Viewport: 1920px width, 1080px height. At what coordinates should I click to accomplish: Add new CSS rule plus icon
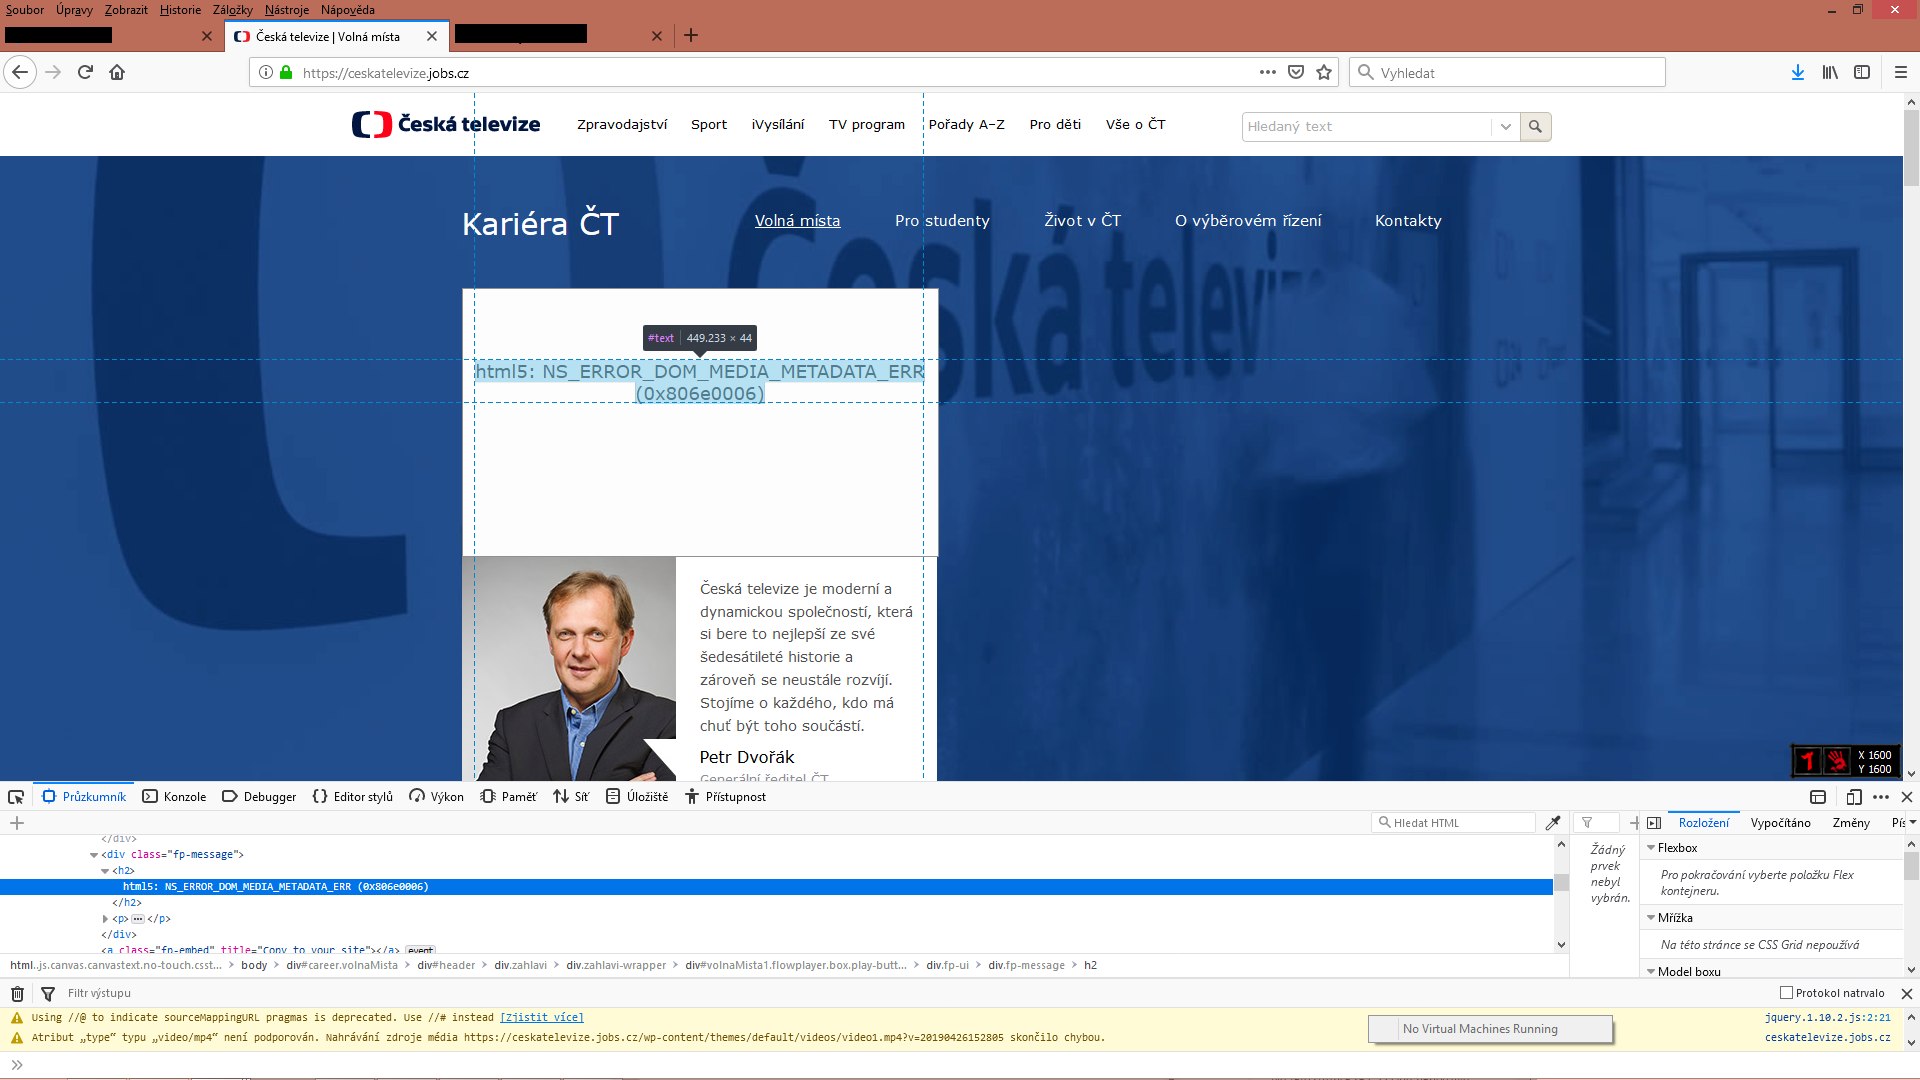1633,823
